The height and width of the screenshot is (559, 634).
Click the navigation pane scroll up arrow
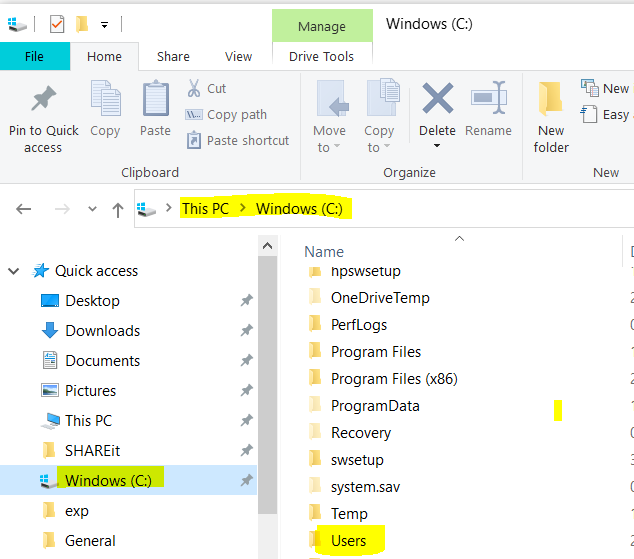point(267,246)
